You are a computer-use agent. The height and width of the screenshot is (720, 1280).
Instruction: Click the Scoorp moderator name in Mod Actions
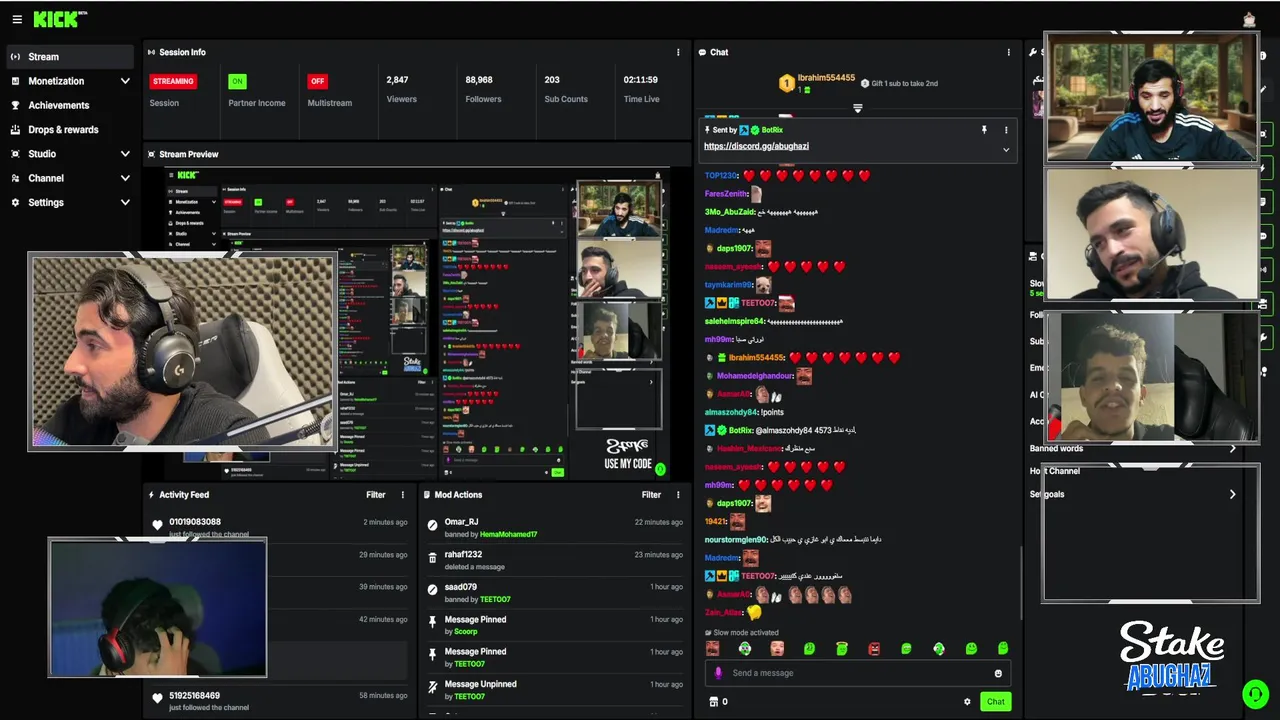(466, 632)
